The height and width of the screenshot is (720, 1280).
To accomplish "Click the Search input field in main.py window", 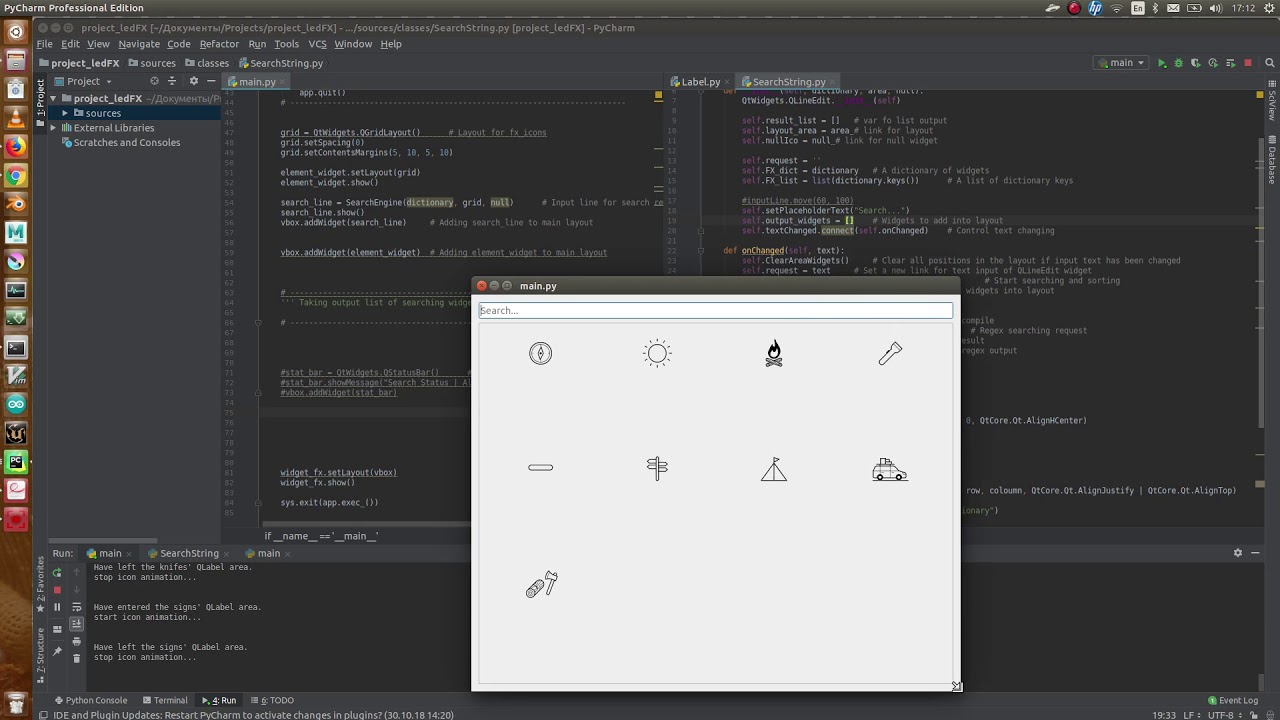I will pyautogui.click(x=715, y=311).
